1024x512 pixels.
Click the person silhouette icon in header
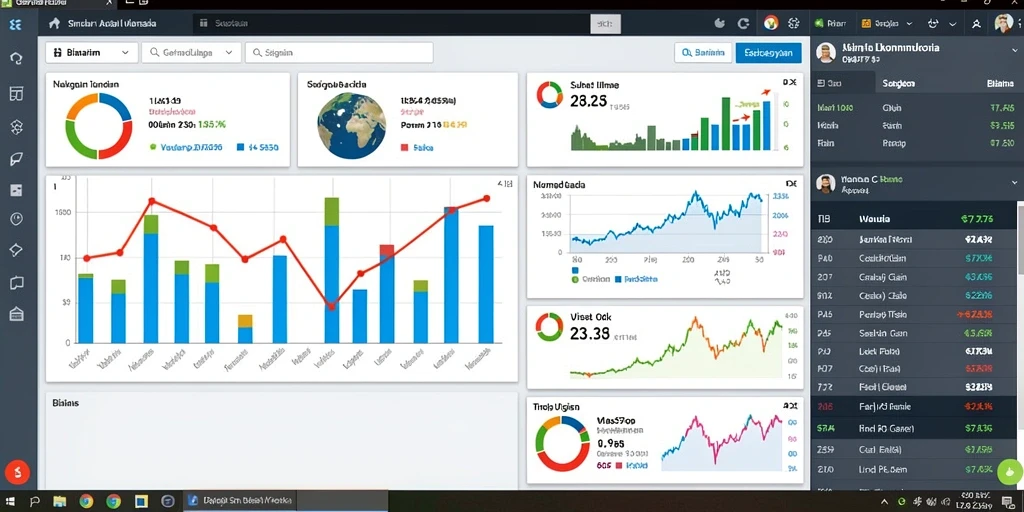coord(976,24)
